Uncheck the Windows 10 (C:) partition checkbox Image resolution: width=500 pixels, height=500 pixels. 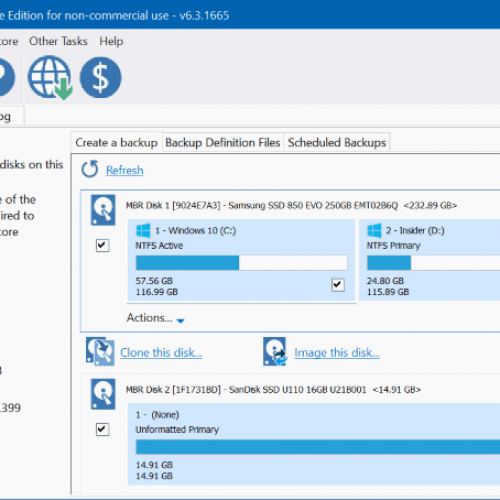click(338, 285)
